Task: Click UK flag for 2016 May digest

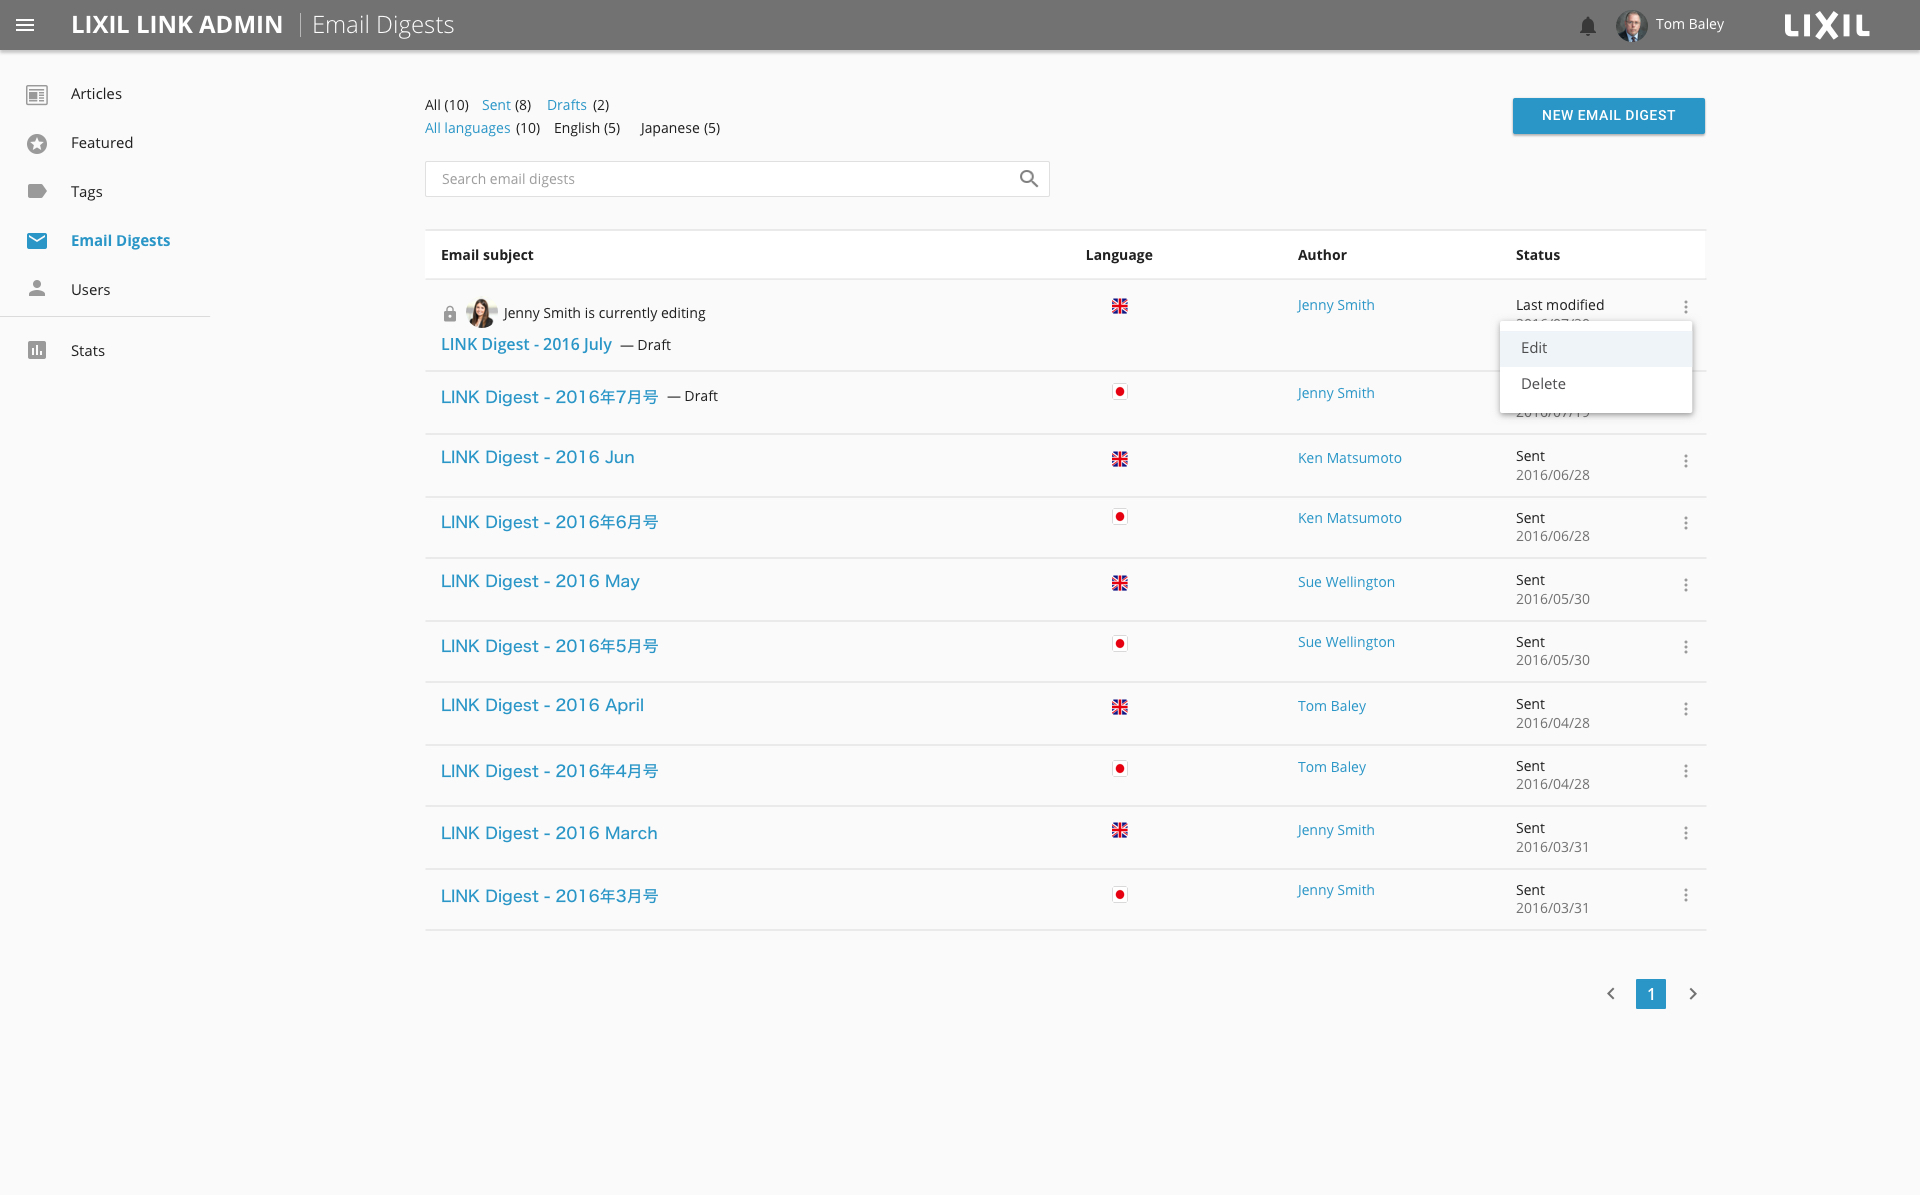Action: point(1120,583)
